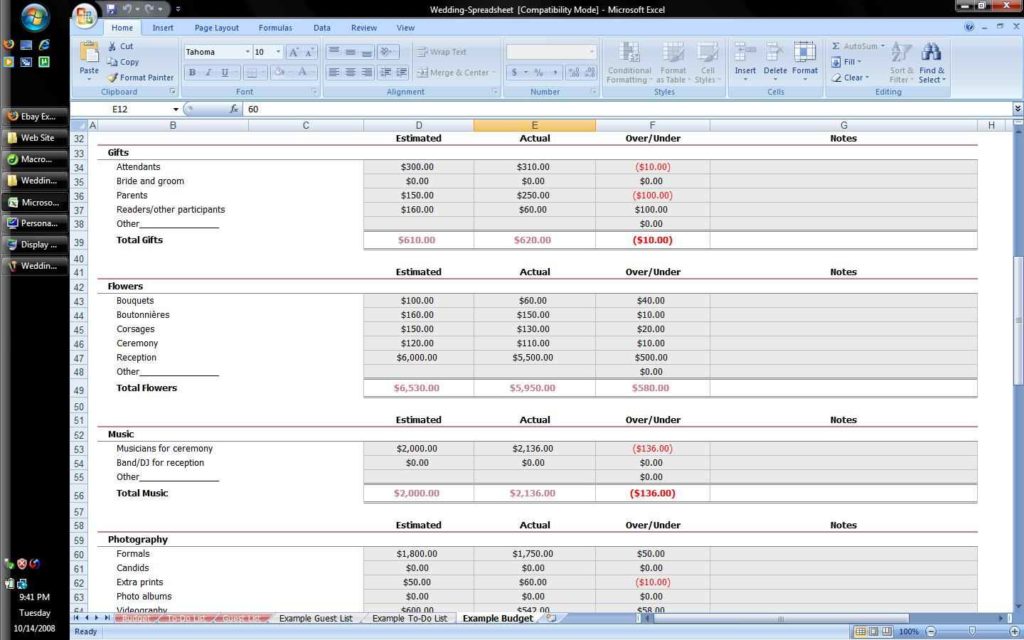
Task: Open the Example Guest List sheet tab
Action: 315,619
